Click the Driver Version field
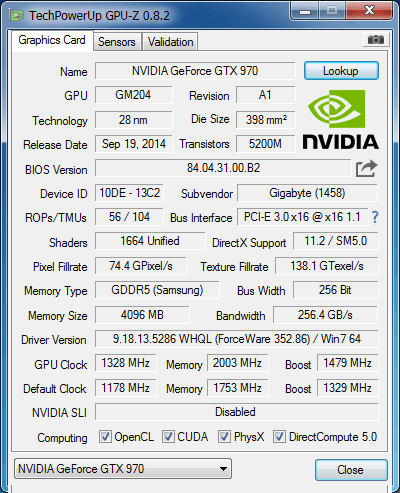 [237, 339]
